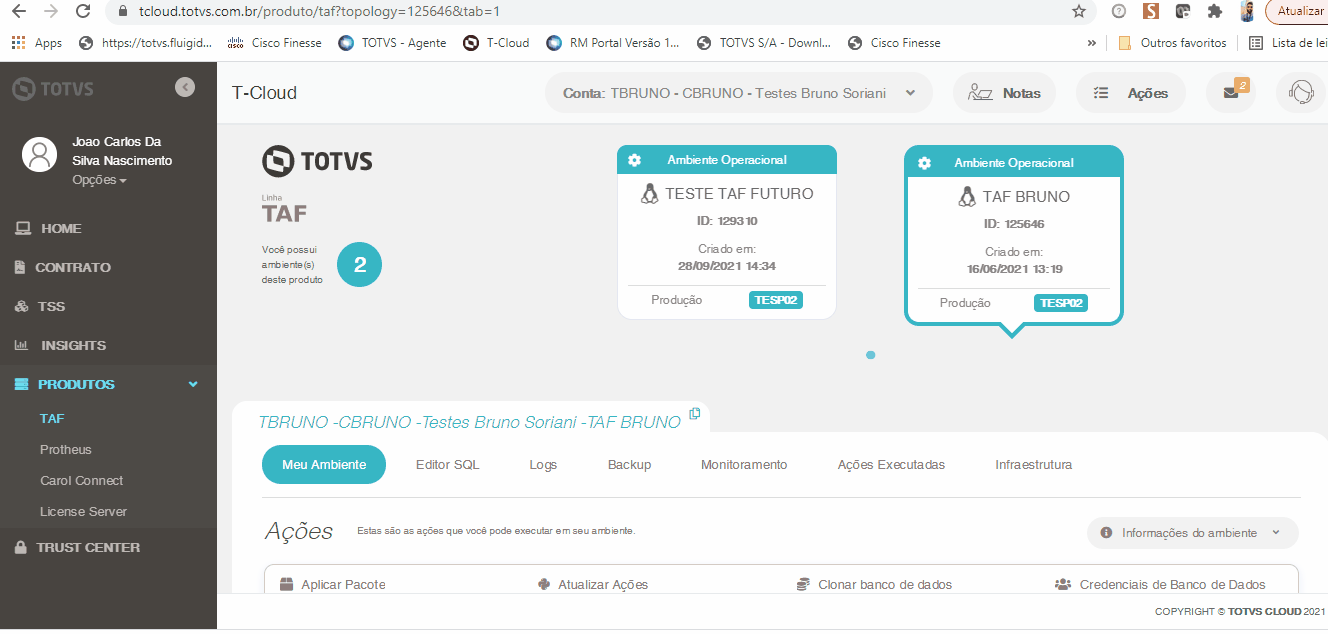The height and width of the screenshot is (634, 1328).
Task: Open TOTVS - Agente bookmark
Action: click(x=393, y=43)
